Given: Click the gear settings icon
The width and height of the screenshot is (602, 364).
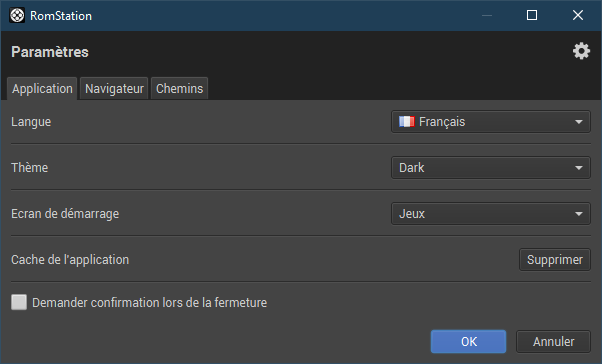Looking at the screenshot, I should click(x=581, y=51).
